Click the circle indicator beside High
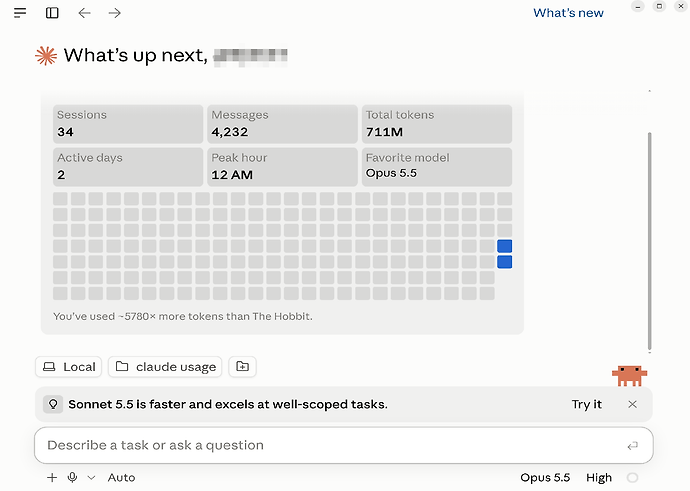 click(632, 477)
